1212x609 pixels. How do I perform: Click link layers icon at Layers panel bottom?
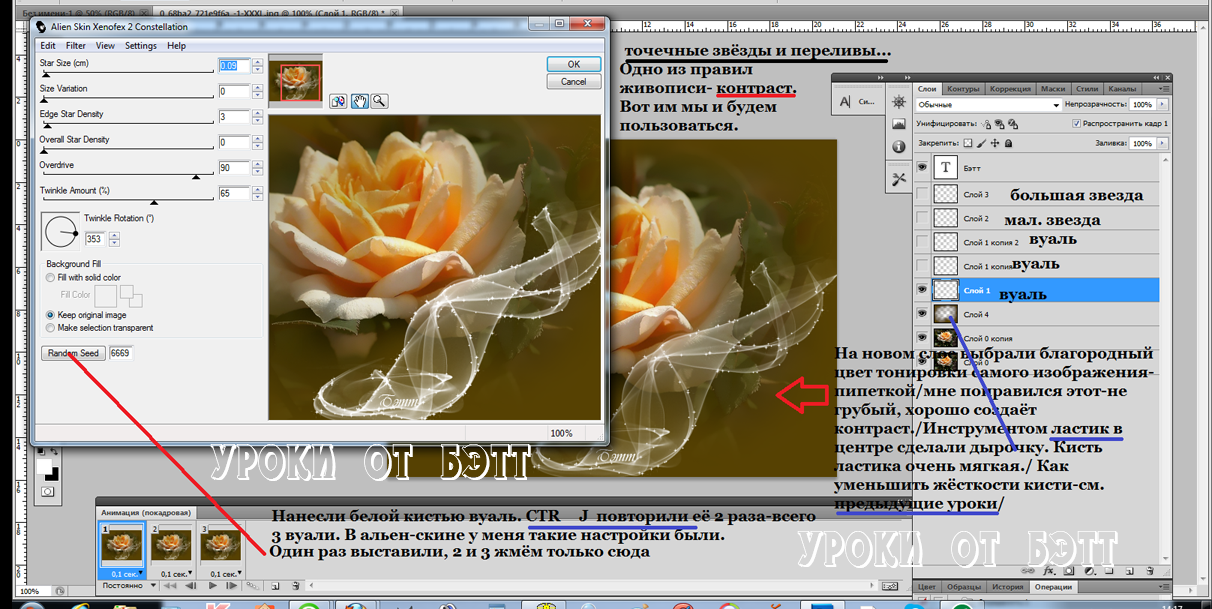pos(1028,571)
